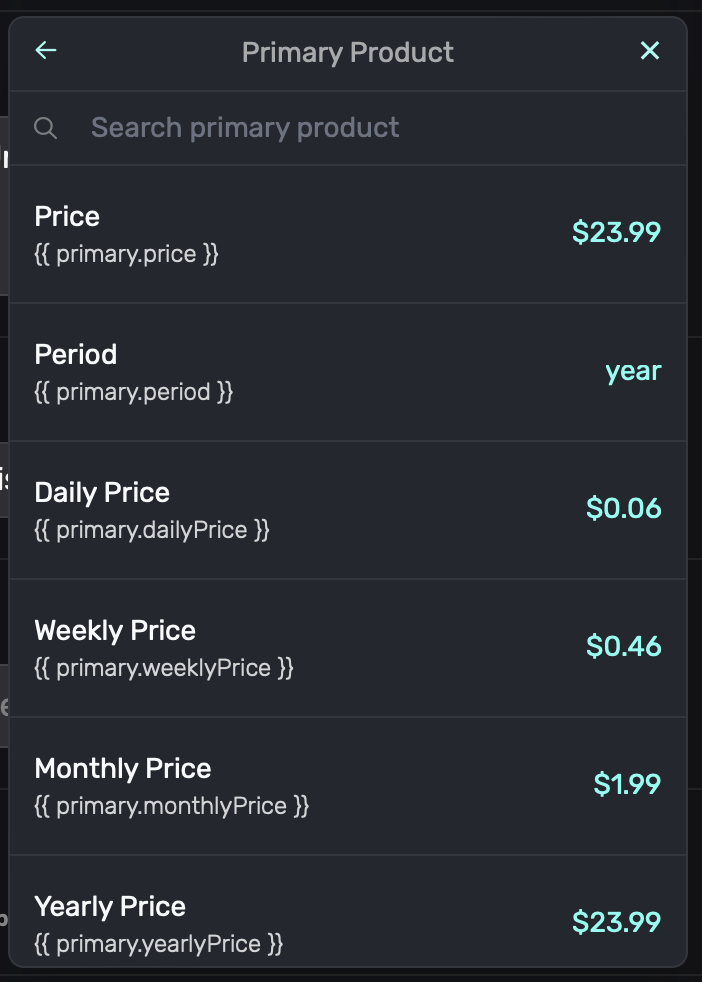This screenshot has width=702, height=982.
Task: Pick the Weekly Price variable
Action: point(348,648)
